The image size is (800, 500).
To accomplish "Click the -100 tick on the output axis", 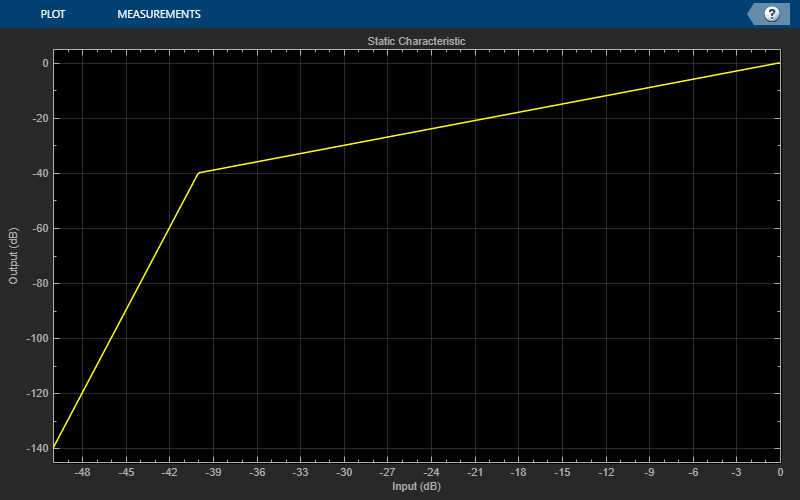I will [x=37, y=338].
